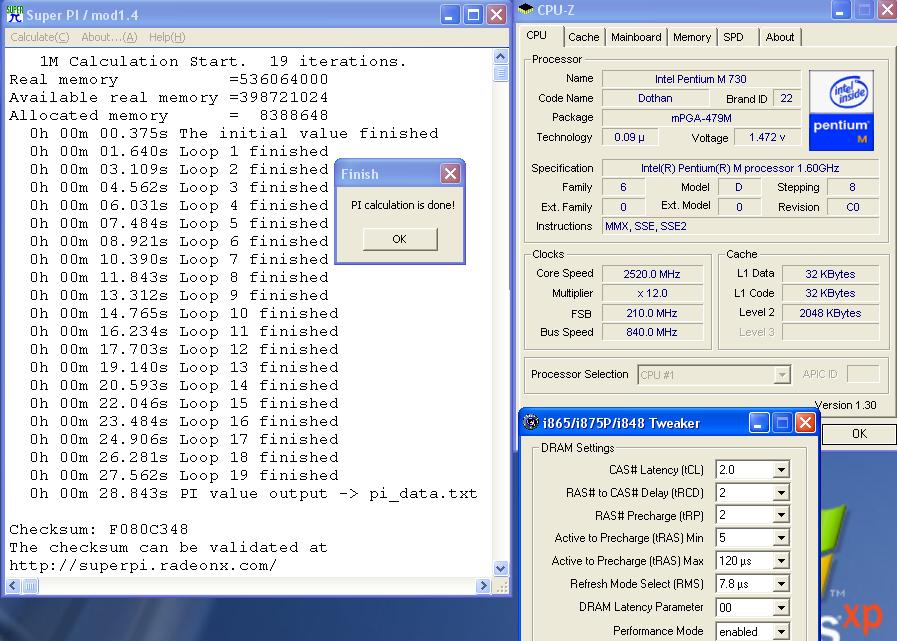This screenshot has height=641, width=897.
Task: Expand the RAS# to CAS# Delay dropdown
Action: point(781,493)
